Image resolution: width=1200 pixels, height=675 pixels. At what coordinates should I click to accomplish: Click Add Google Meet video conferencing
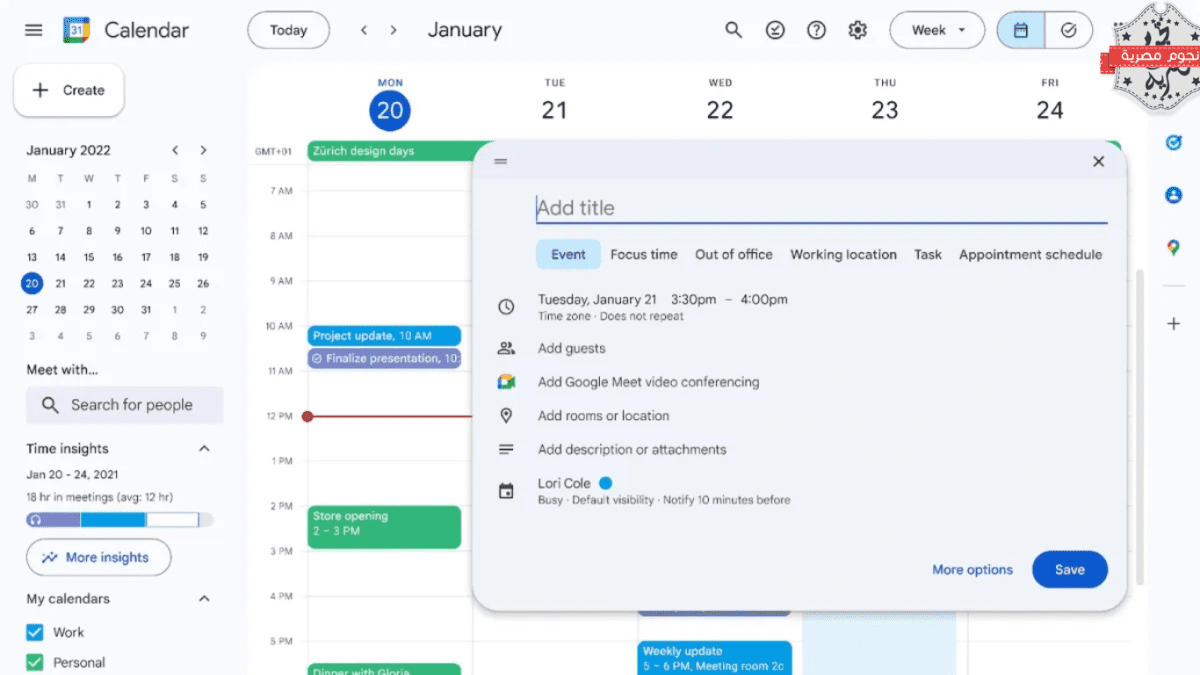(648, 382)
